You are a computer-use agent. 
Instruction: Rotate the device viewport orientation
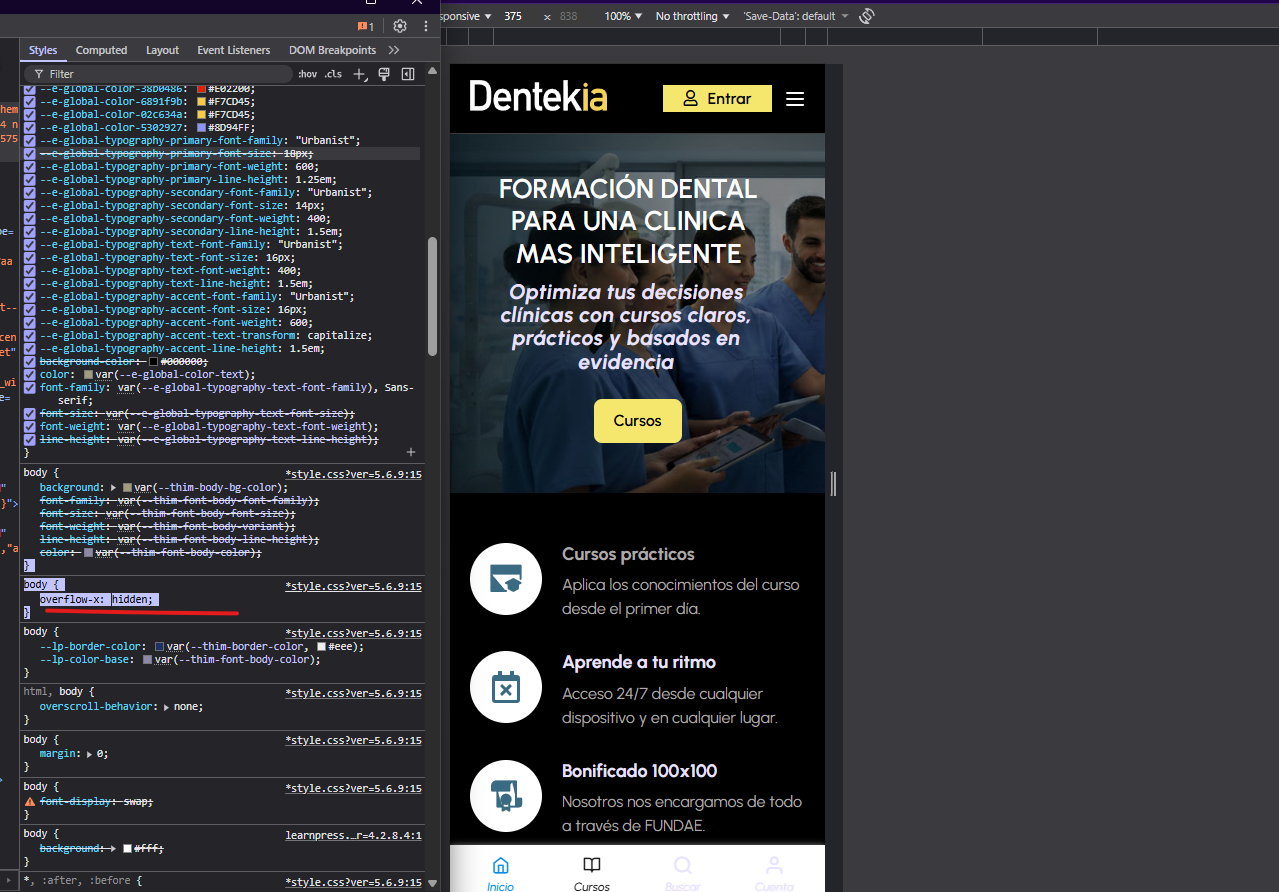(867, 16)
